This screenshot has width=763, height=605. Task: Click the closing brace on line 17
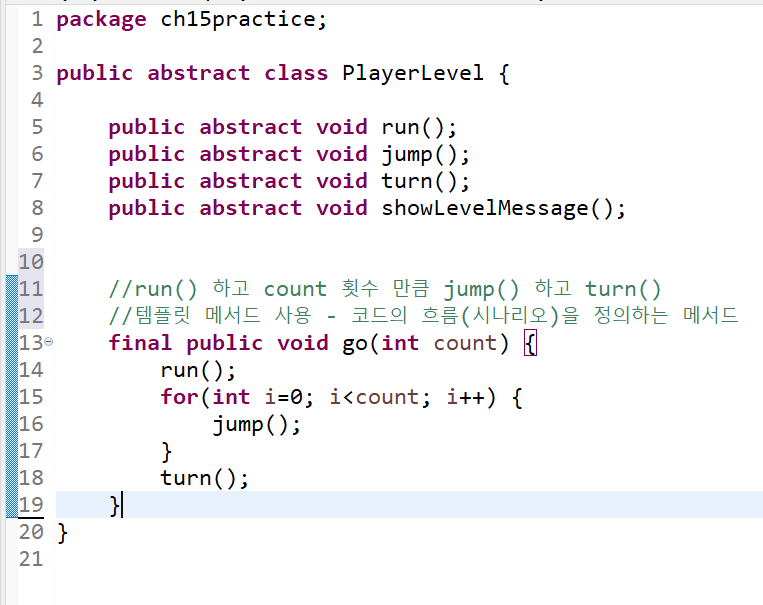tap(166, 452)
